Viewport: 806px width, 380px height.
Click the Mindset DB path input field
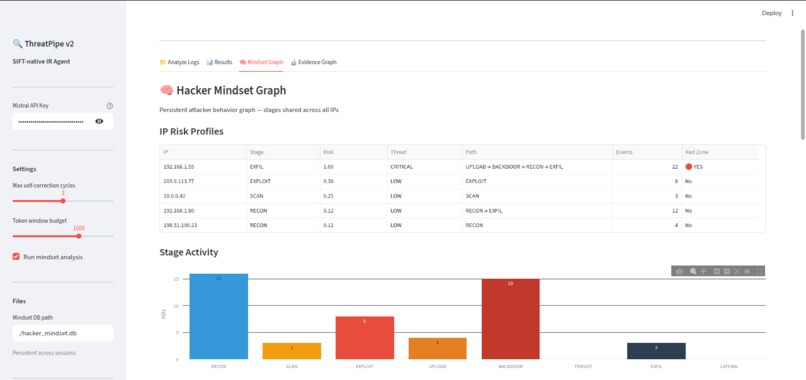click(x=63, y=333)
